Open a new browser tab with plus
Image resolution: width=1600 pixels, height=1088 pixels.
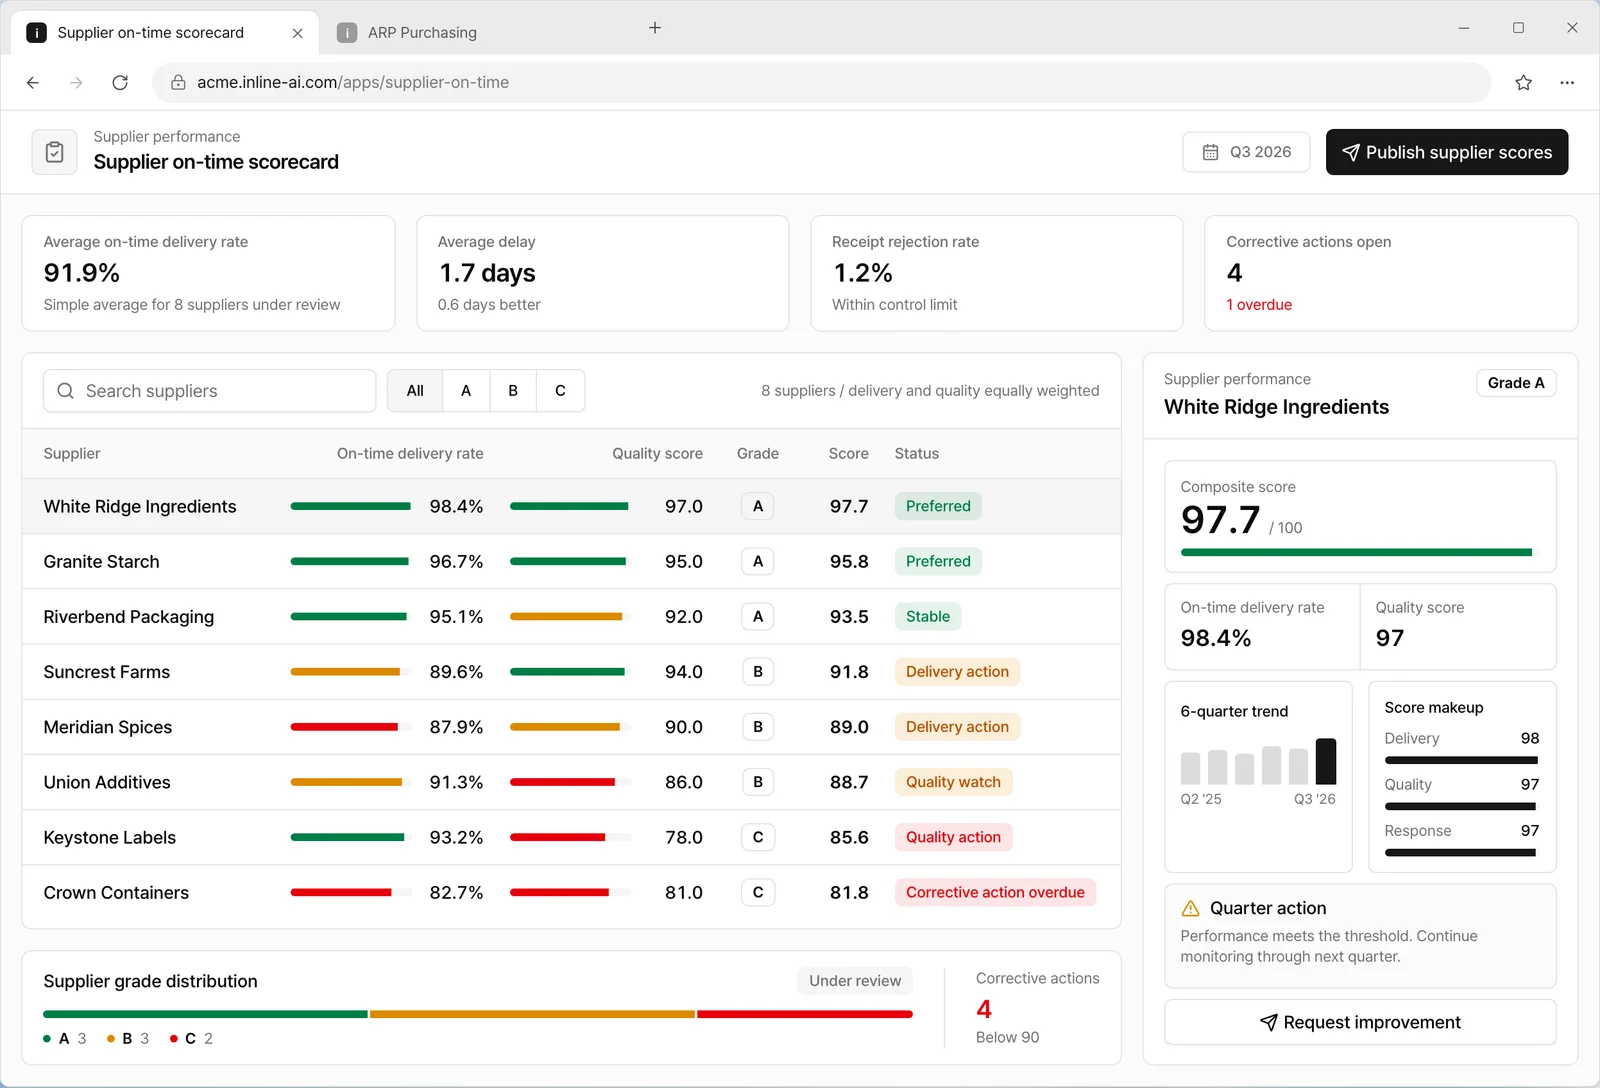click(x=655, y=28)
